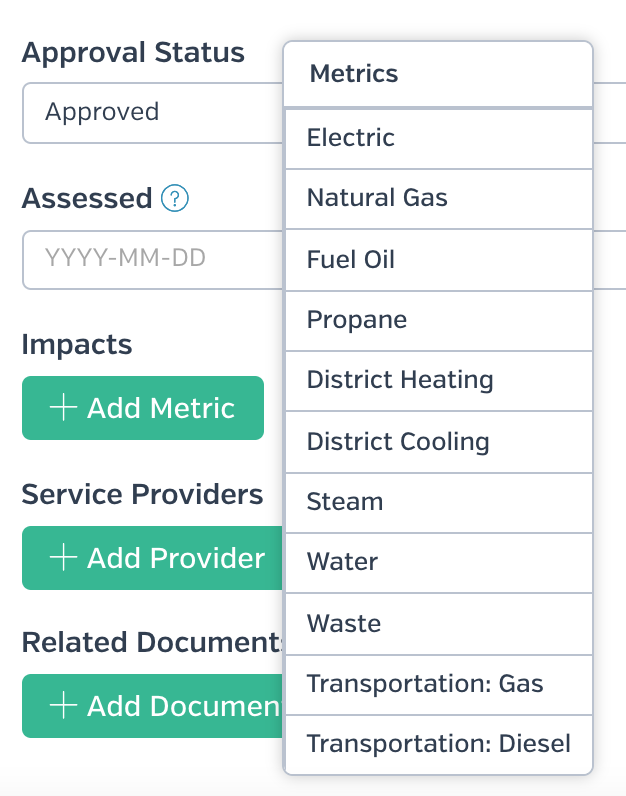Click the plus icon on Add Provider

pos(63,557)
